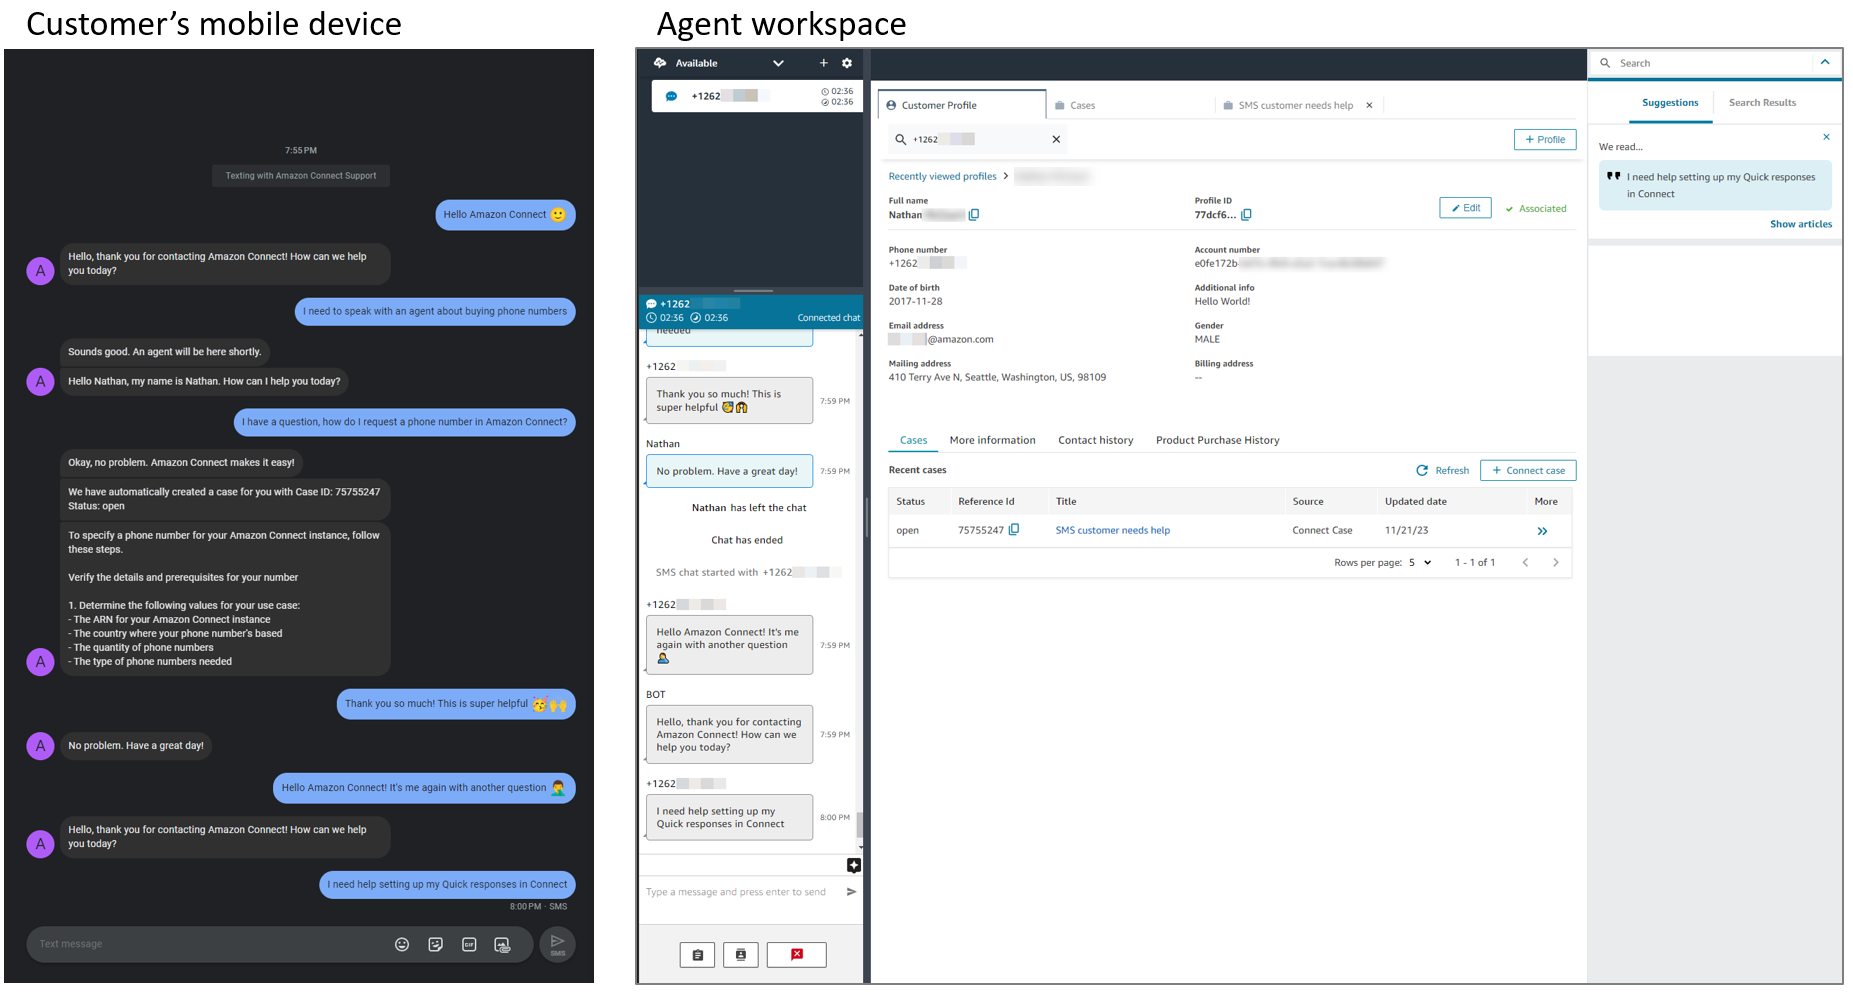Send the SMS with the send arrow button
The height and width of the screenshot is (994, 1853).
(x=557, y=944)
